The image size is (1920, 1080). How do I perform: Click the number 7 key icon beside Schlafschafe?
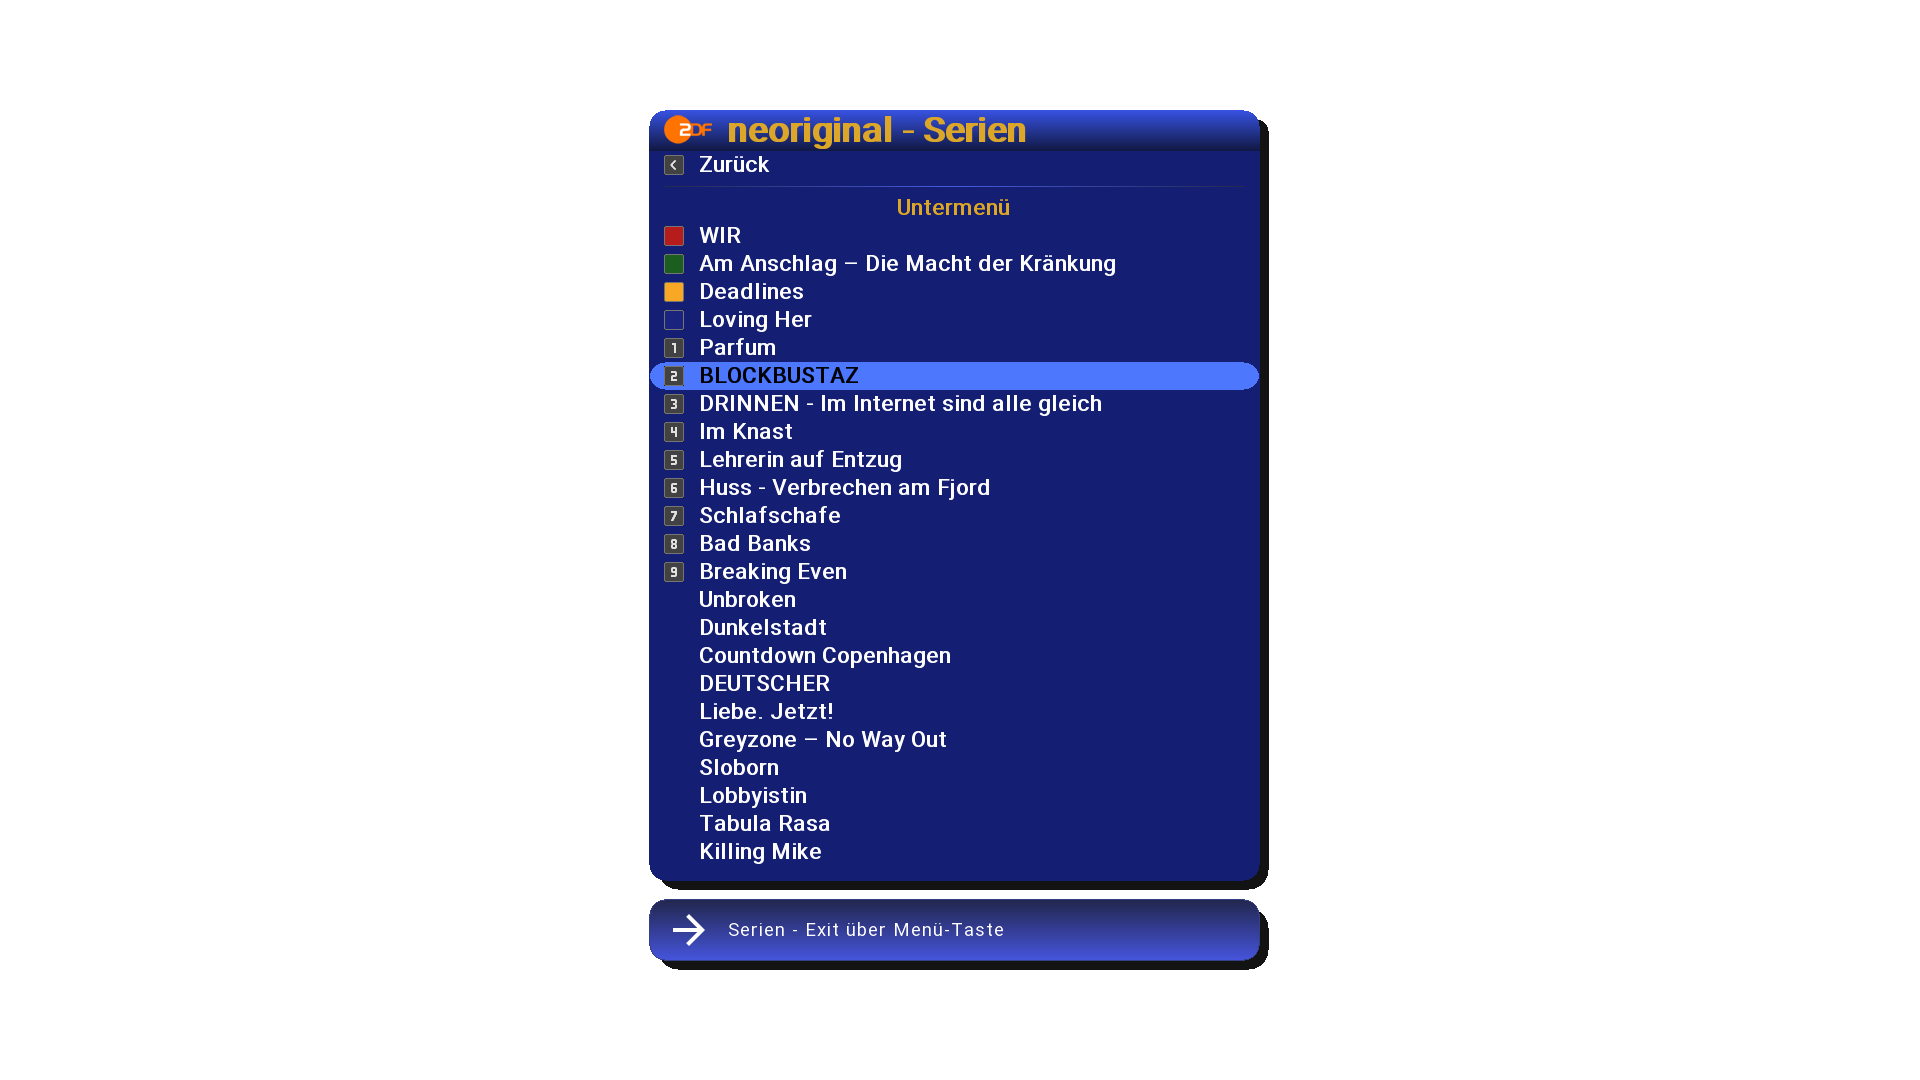[674, 516]
